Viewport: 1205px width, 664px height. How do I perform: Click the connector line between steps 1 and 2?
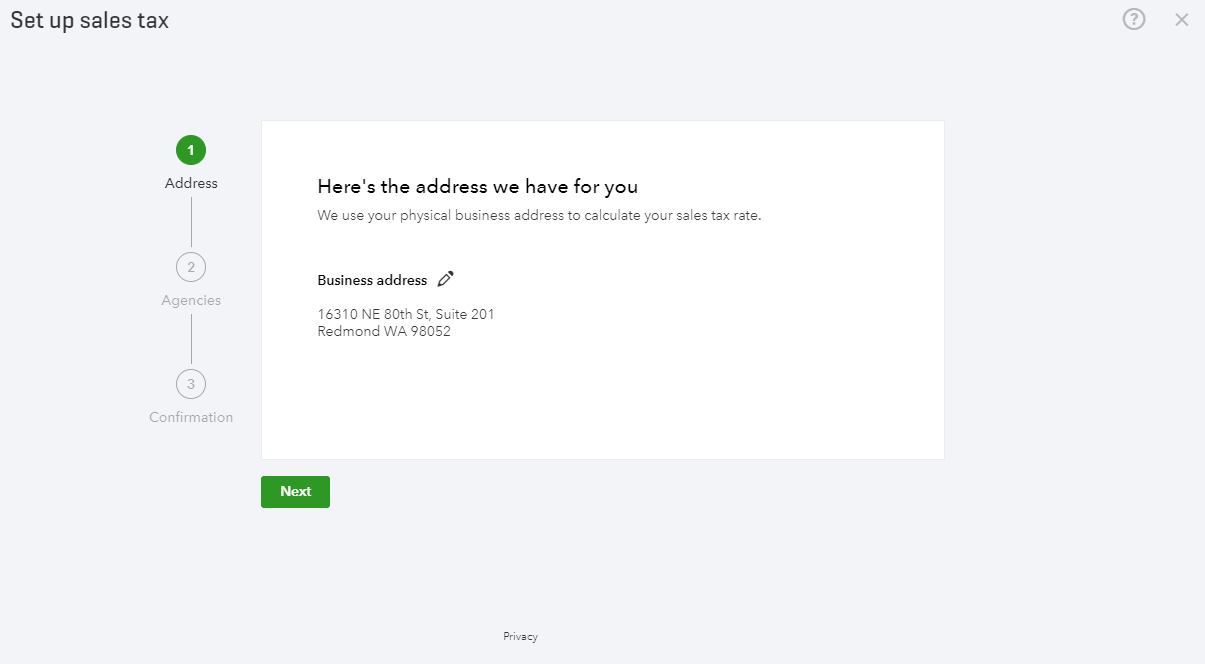pyautogui.click(x=191, y=222)
